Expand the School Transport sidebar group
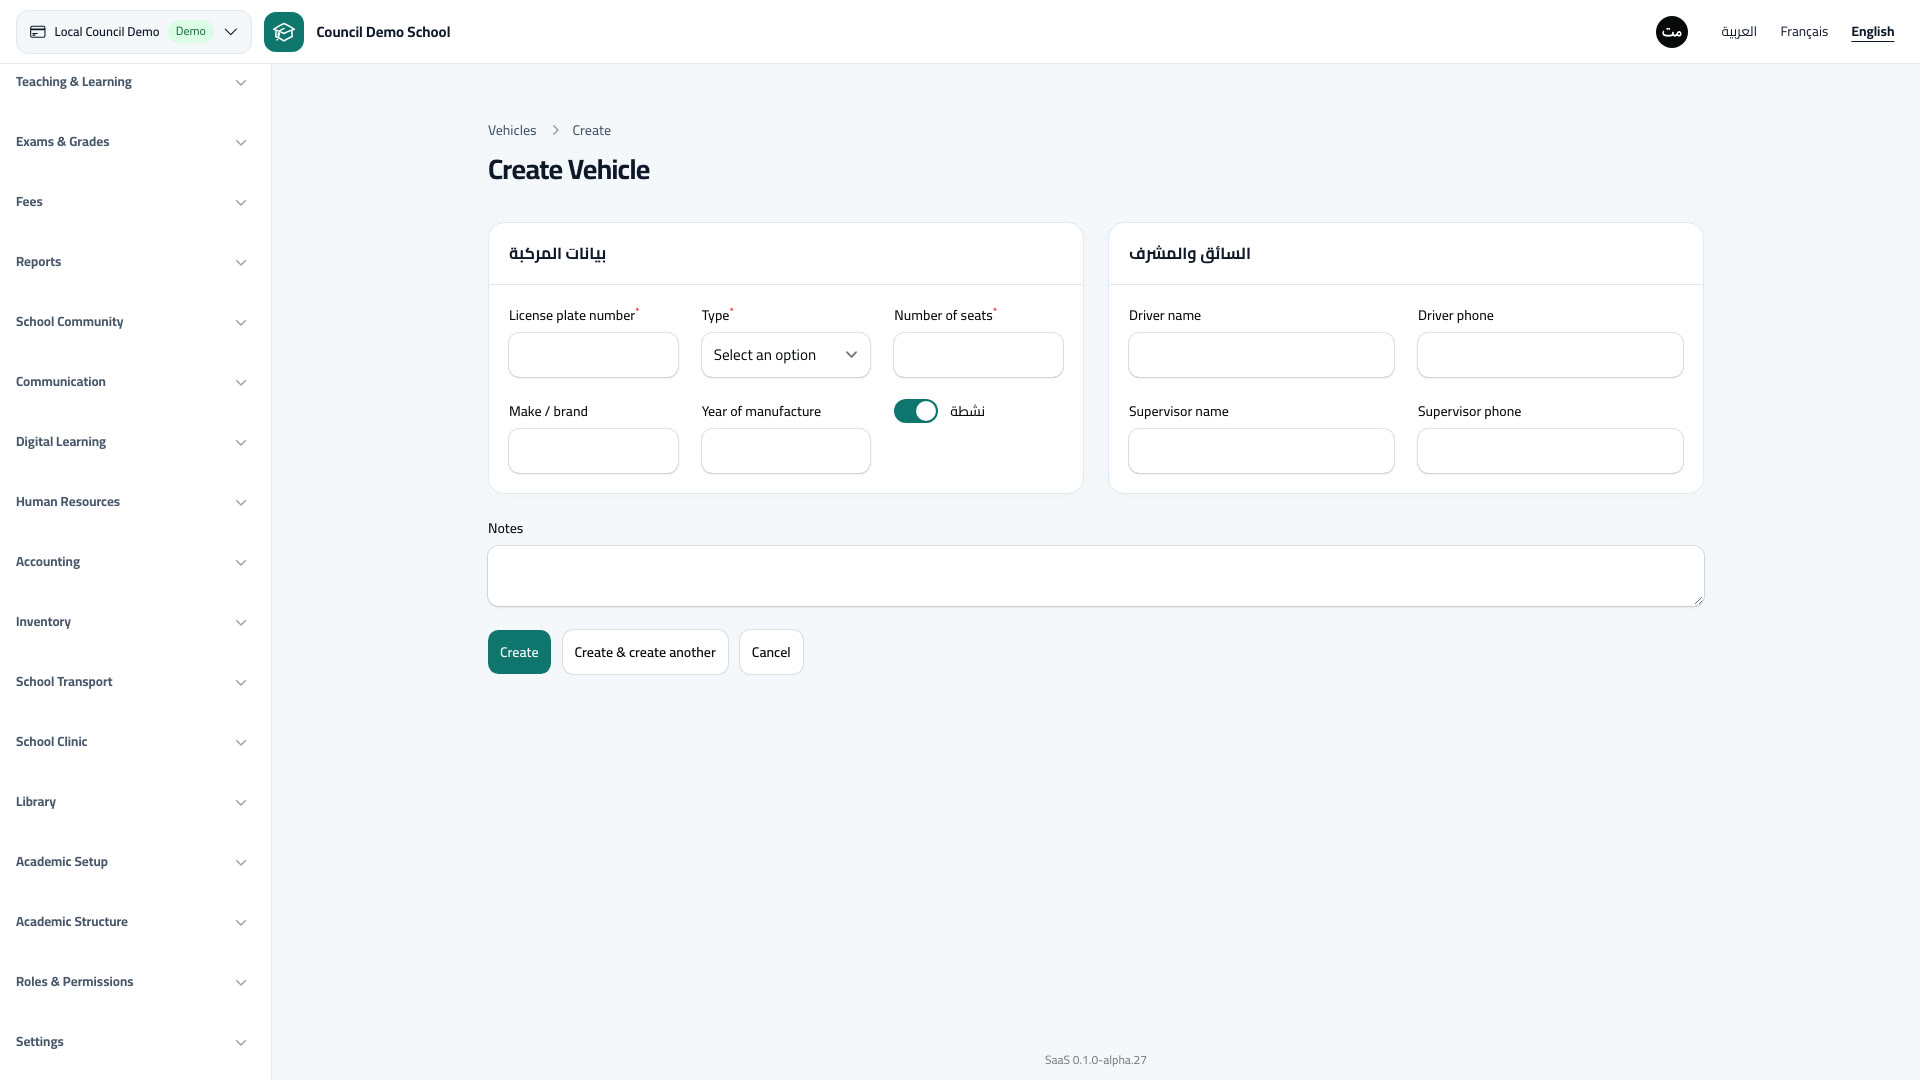1920x1080 pixels. 132,682
